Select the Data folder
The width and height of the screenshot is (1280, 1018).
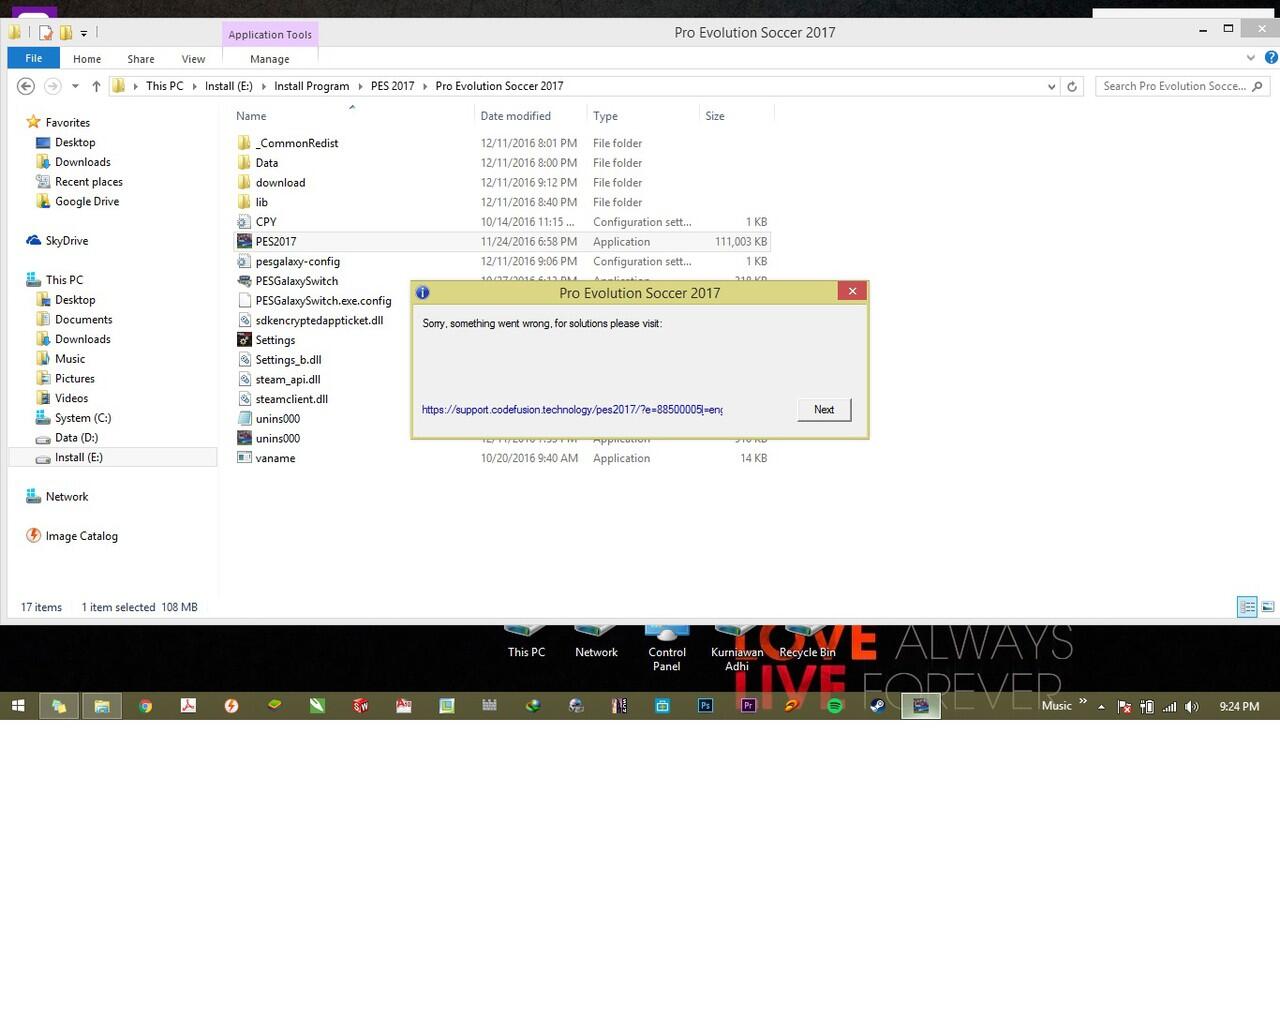[x=267, y=163]
